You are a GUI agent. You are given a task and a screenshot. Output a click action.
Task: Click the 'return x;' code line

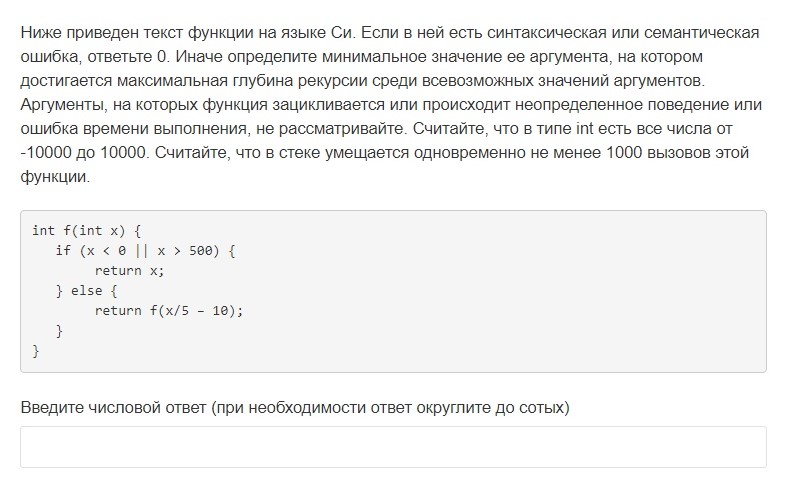[x=130, y=271]
